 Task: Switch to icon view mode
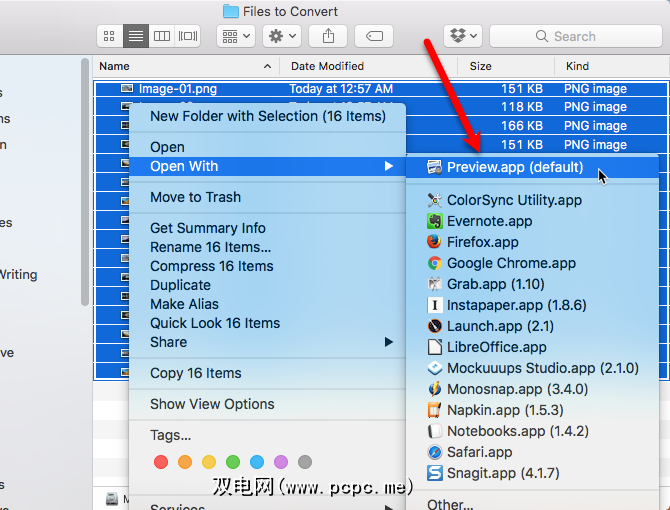pos(110,36)
